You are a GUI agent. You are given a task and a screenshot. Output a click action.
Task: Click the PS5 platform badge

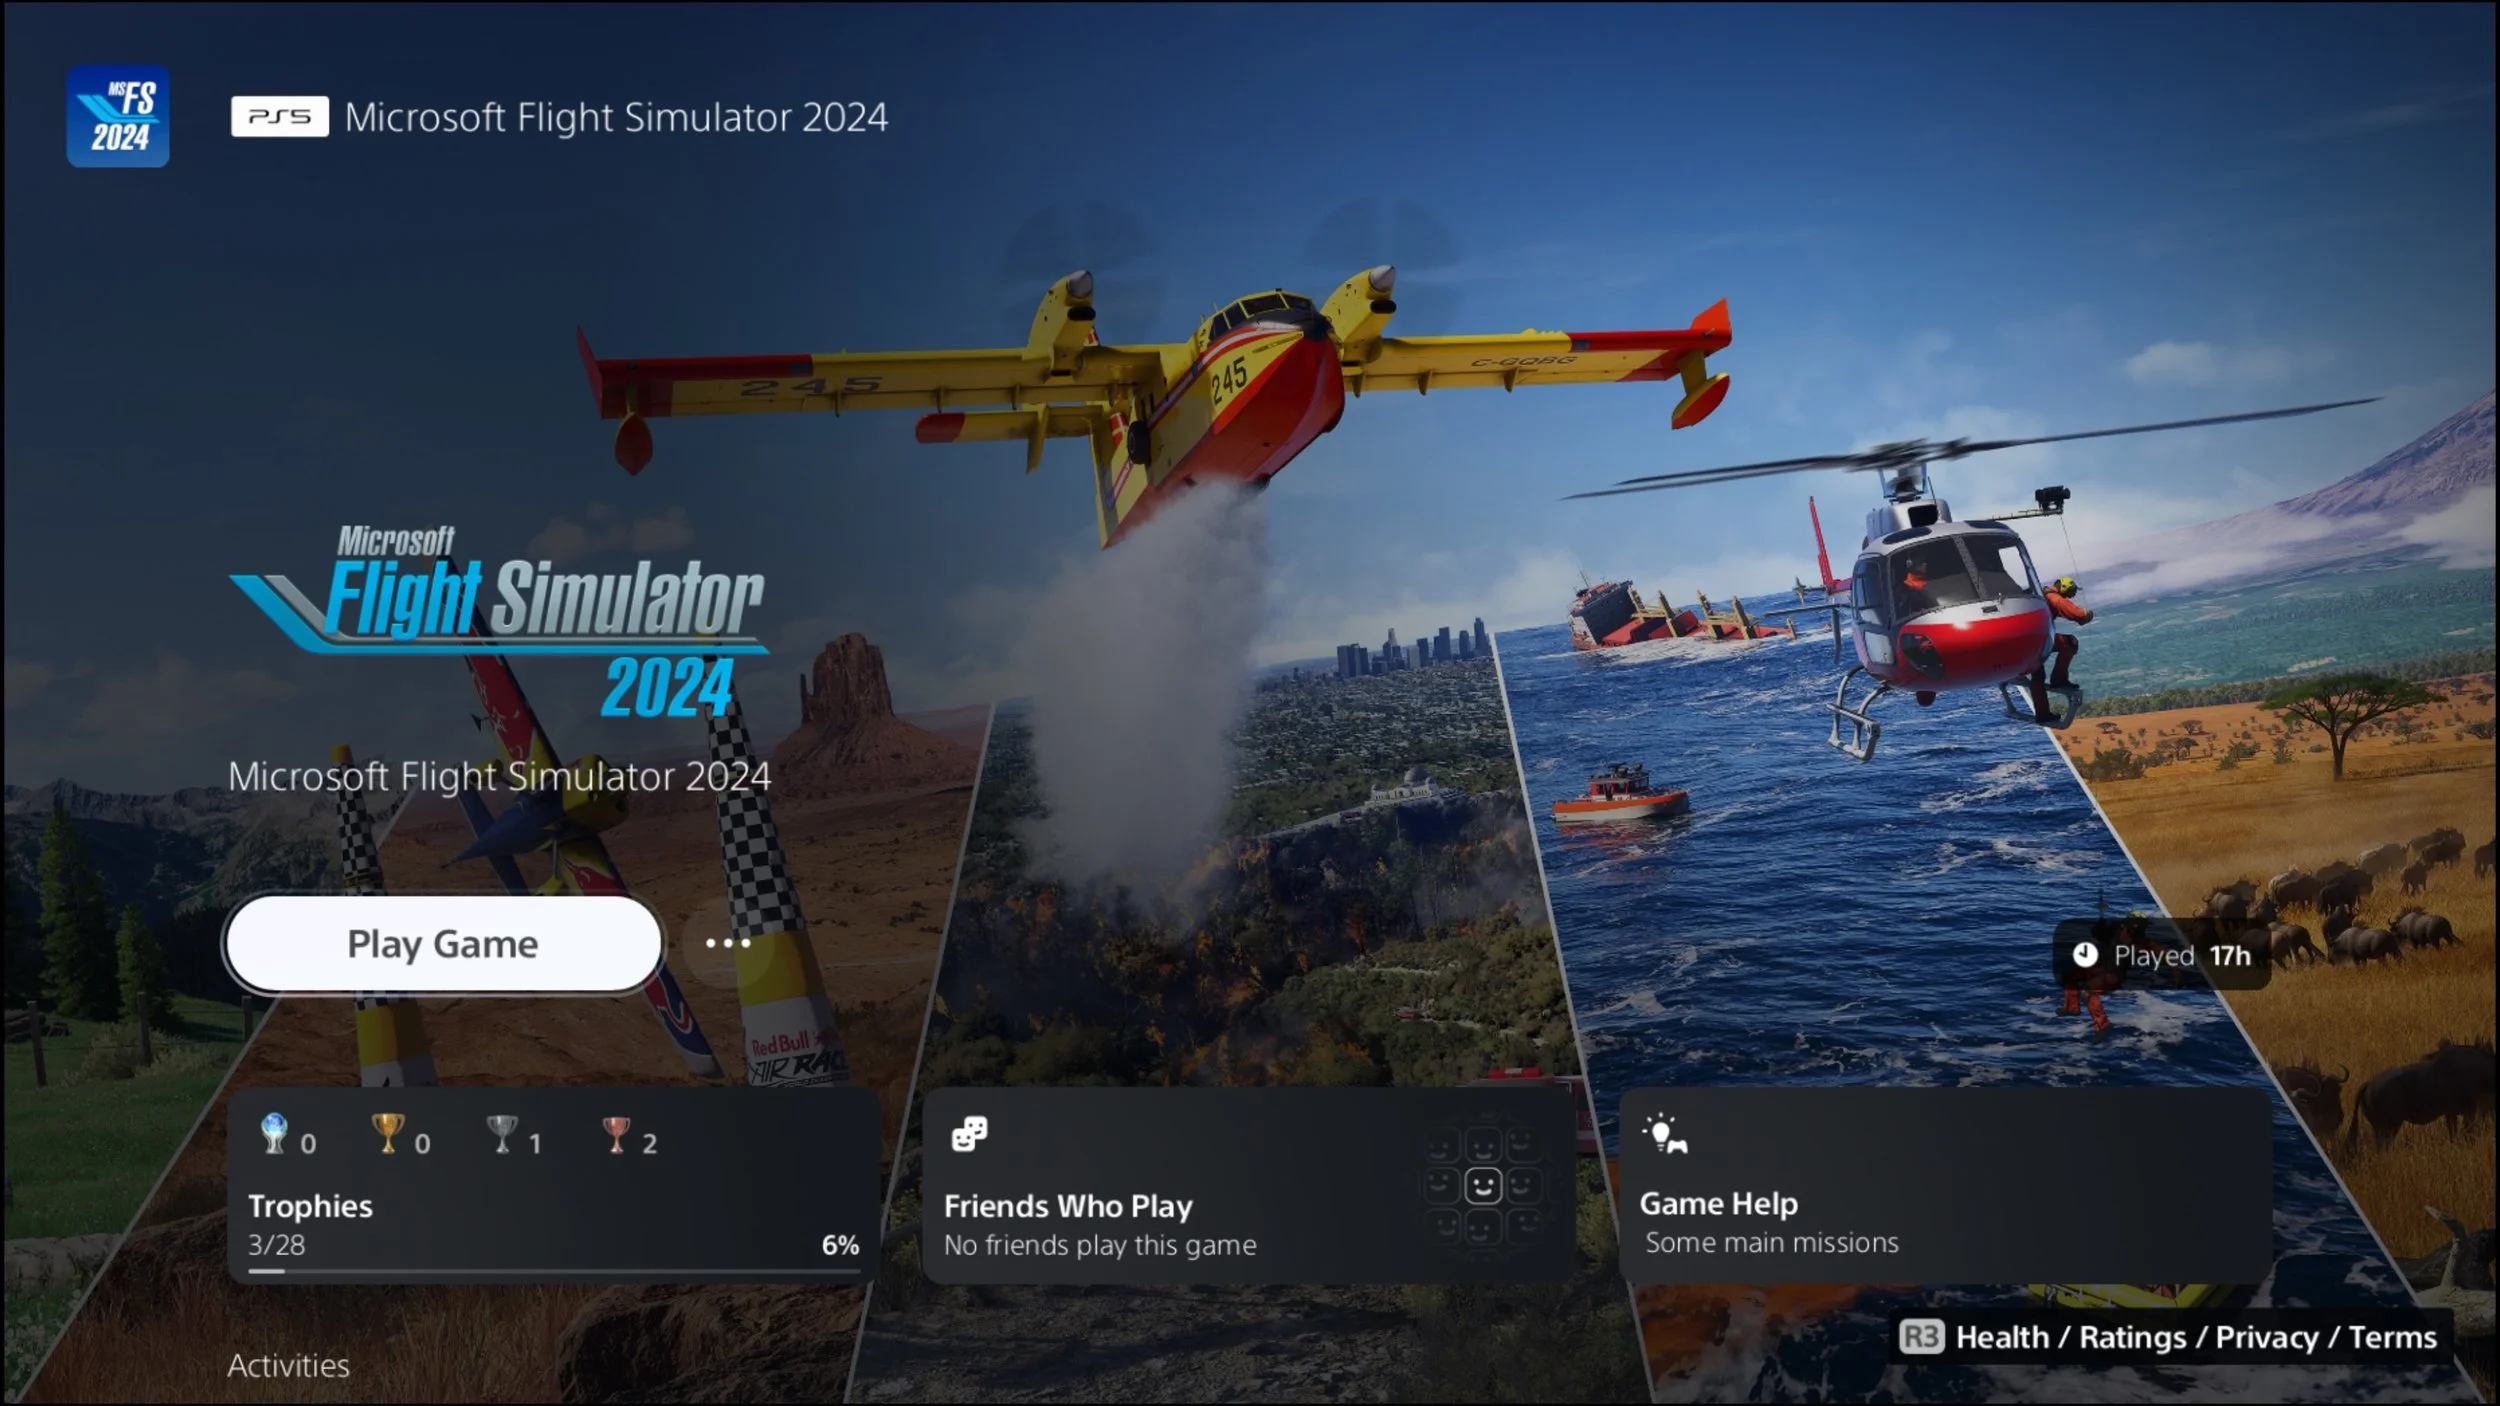tap(279, 117)
